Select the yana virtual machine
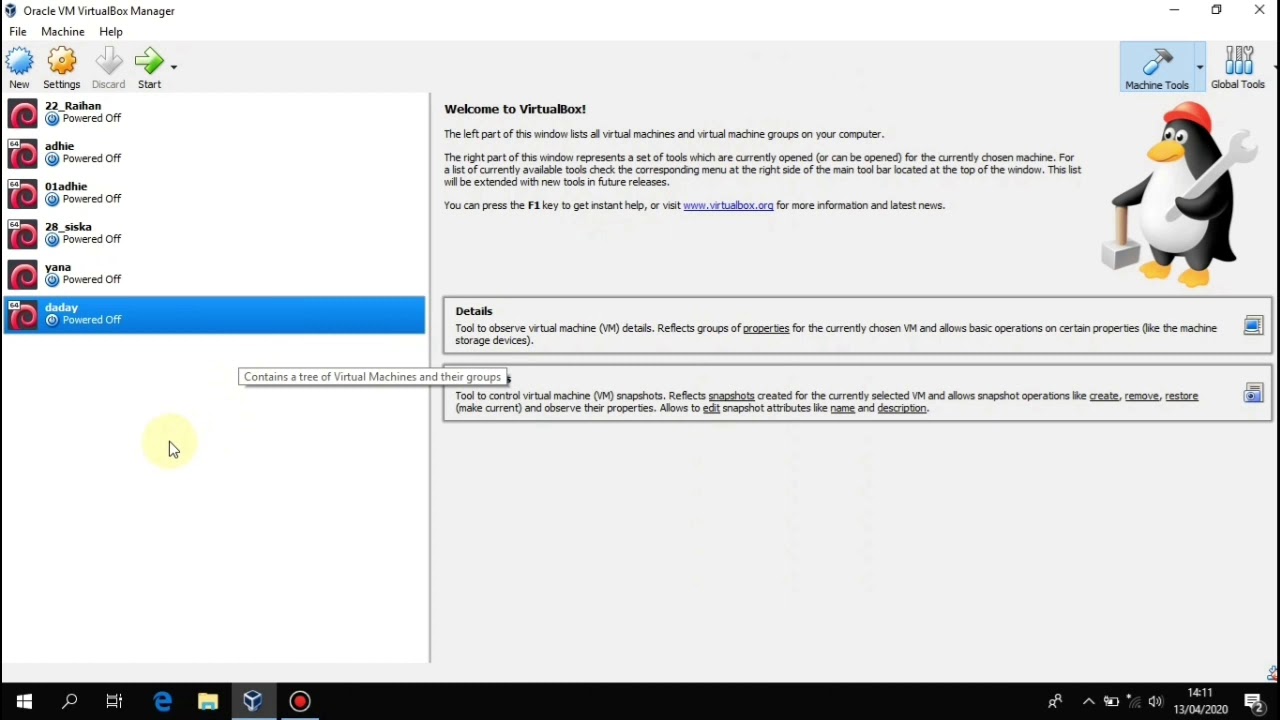This screenshot has height=720, width=1280. [214, 274]
